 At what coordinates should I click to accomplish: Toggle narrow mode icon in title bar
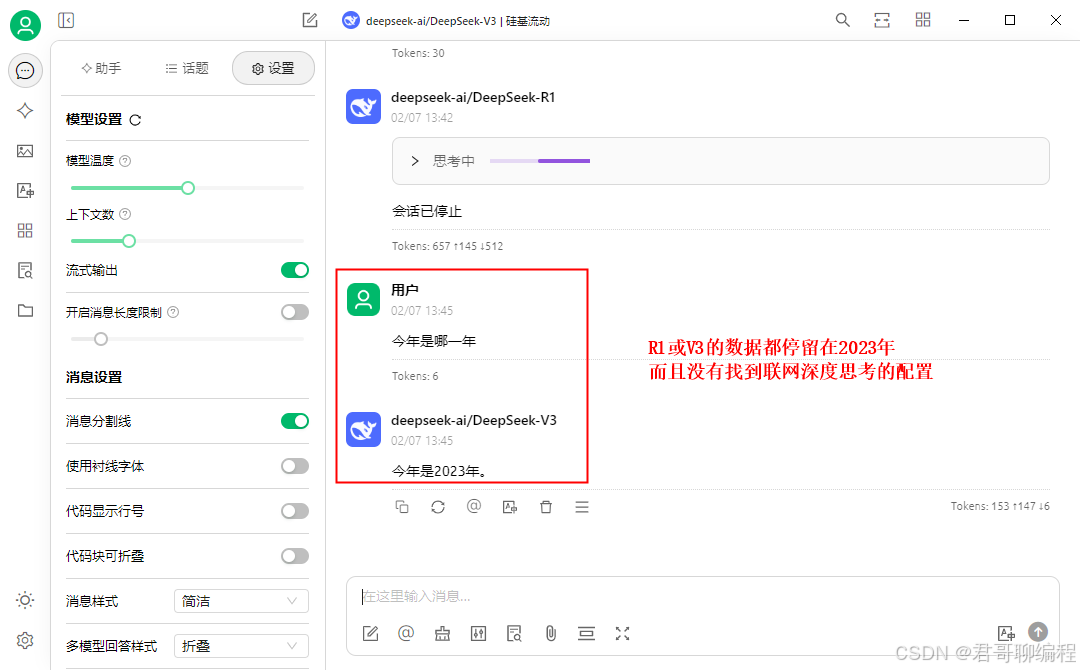click(882, 20)
